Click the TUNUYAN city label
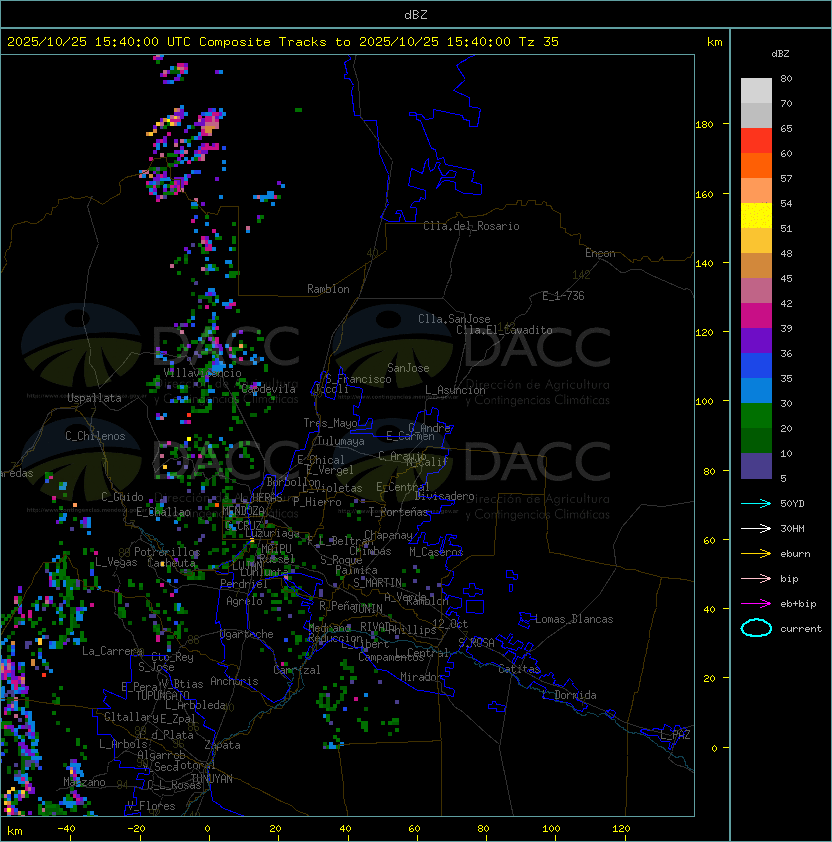The width and height of the screenshot is (832, 842). coord(212,779)
